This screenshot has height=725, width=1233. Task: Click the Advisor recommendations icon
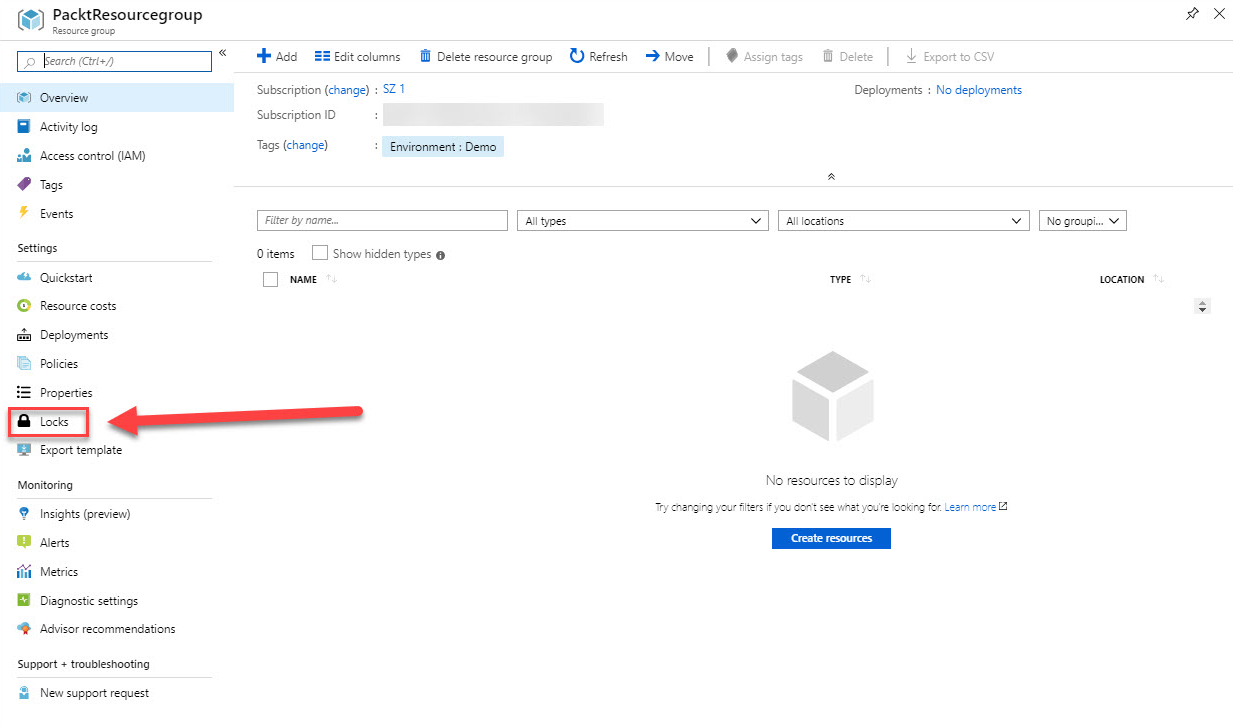point(25,629)
